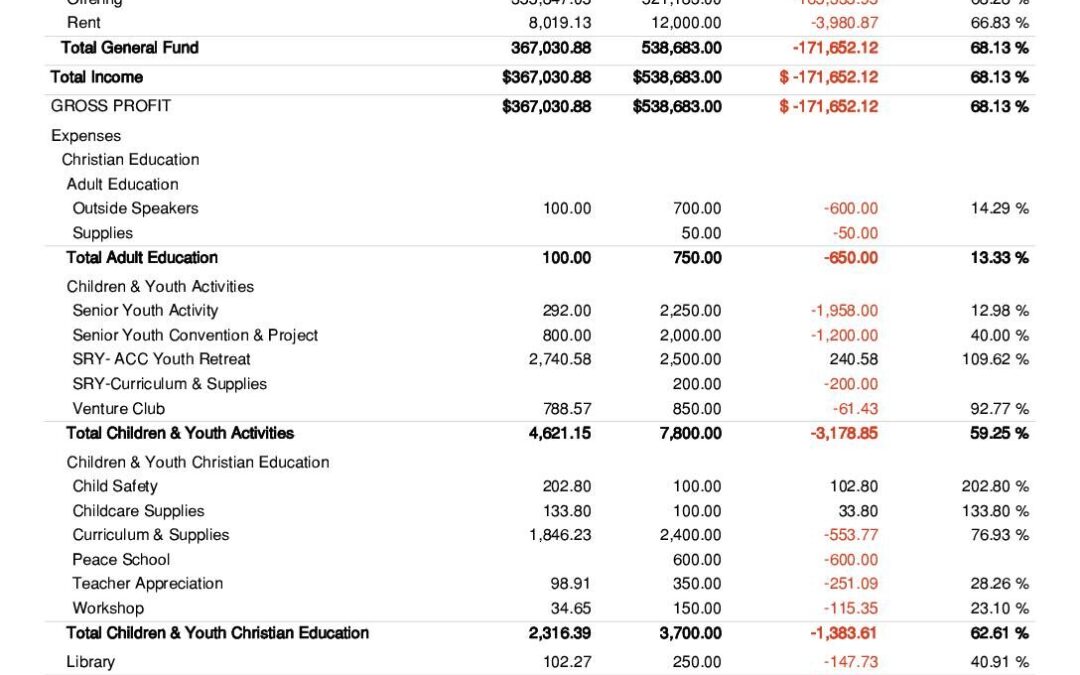This screenshot has height=675, width=1080.
Task: Open Library actual amount 102.27
Action: (567, 662)
